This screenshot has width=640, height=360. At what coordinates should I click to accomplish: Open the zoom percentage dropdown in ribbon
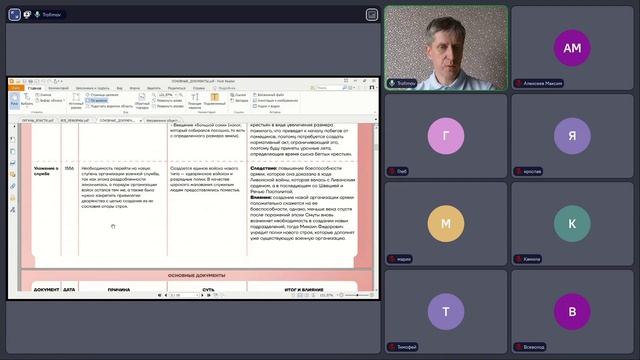(176, 95)
